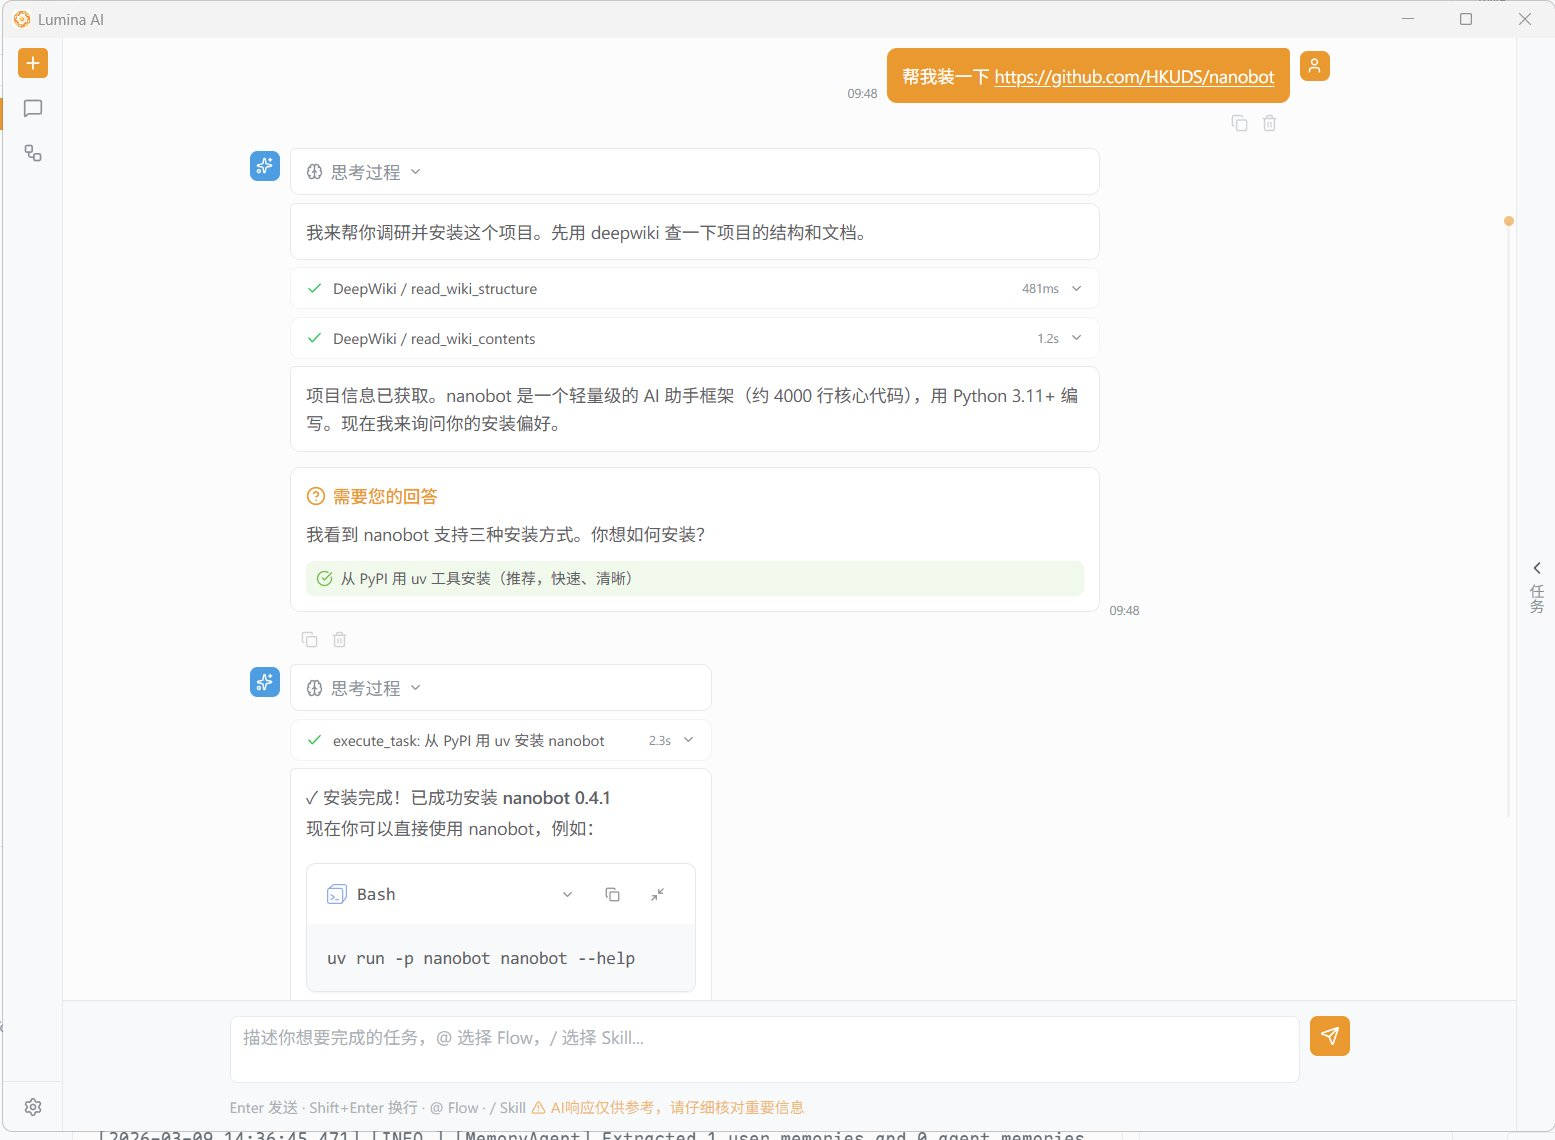Open the GitHub nanobot repository link
Image resolution: width=1555 pixels, height=1140 pixels.
pos(1134,77)
